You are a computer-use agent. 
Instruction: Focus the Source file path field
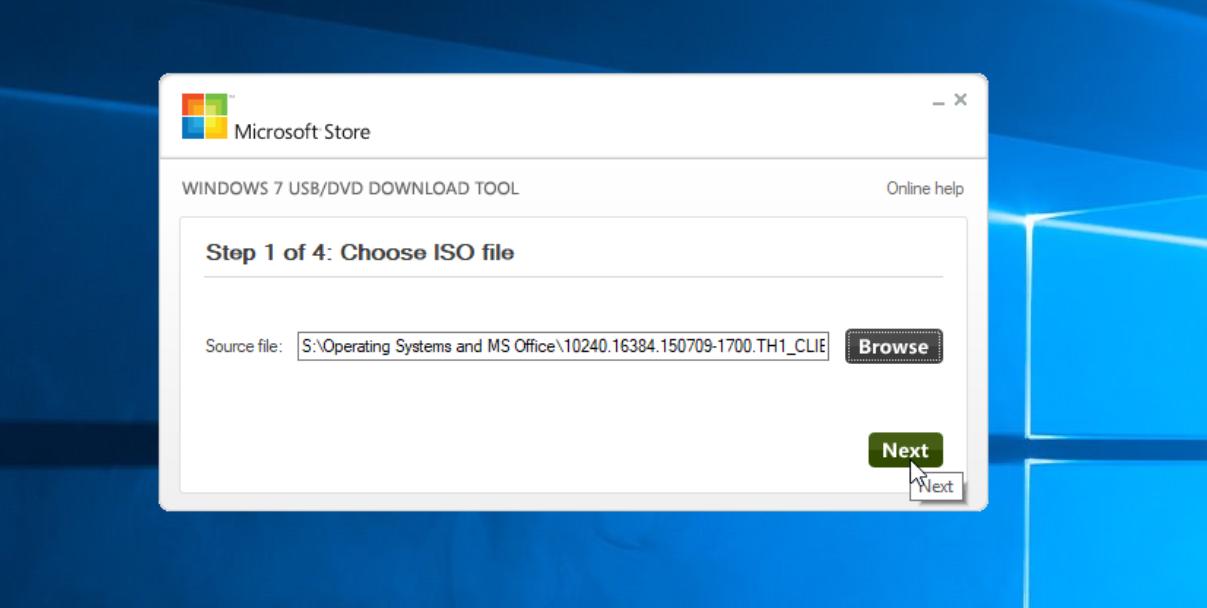563,346
